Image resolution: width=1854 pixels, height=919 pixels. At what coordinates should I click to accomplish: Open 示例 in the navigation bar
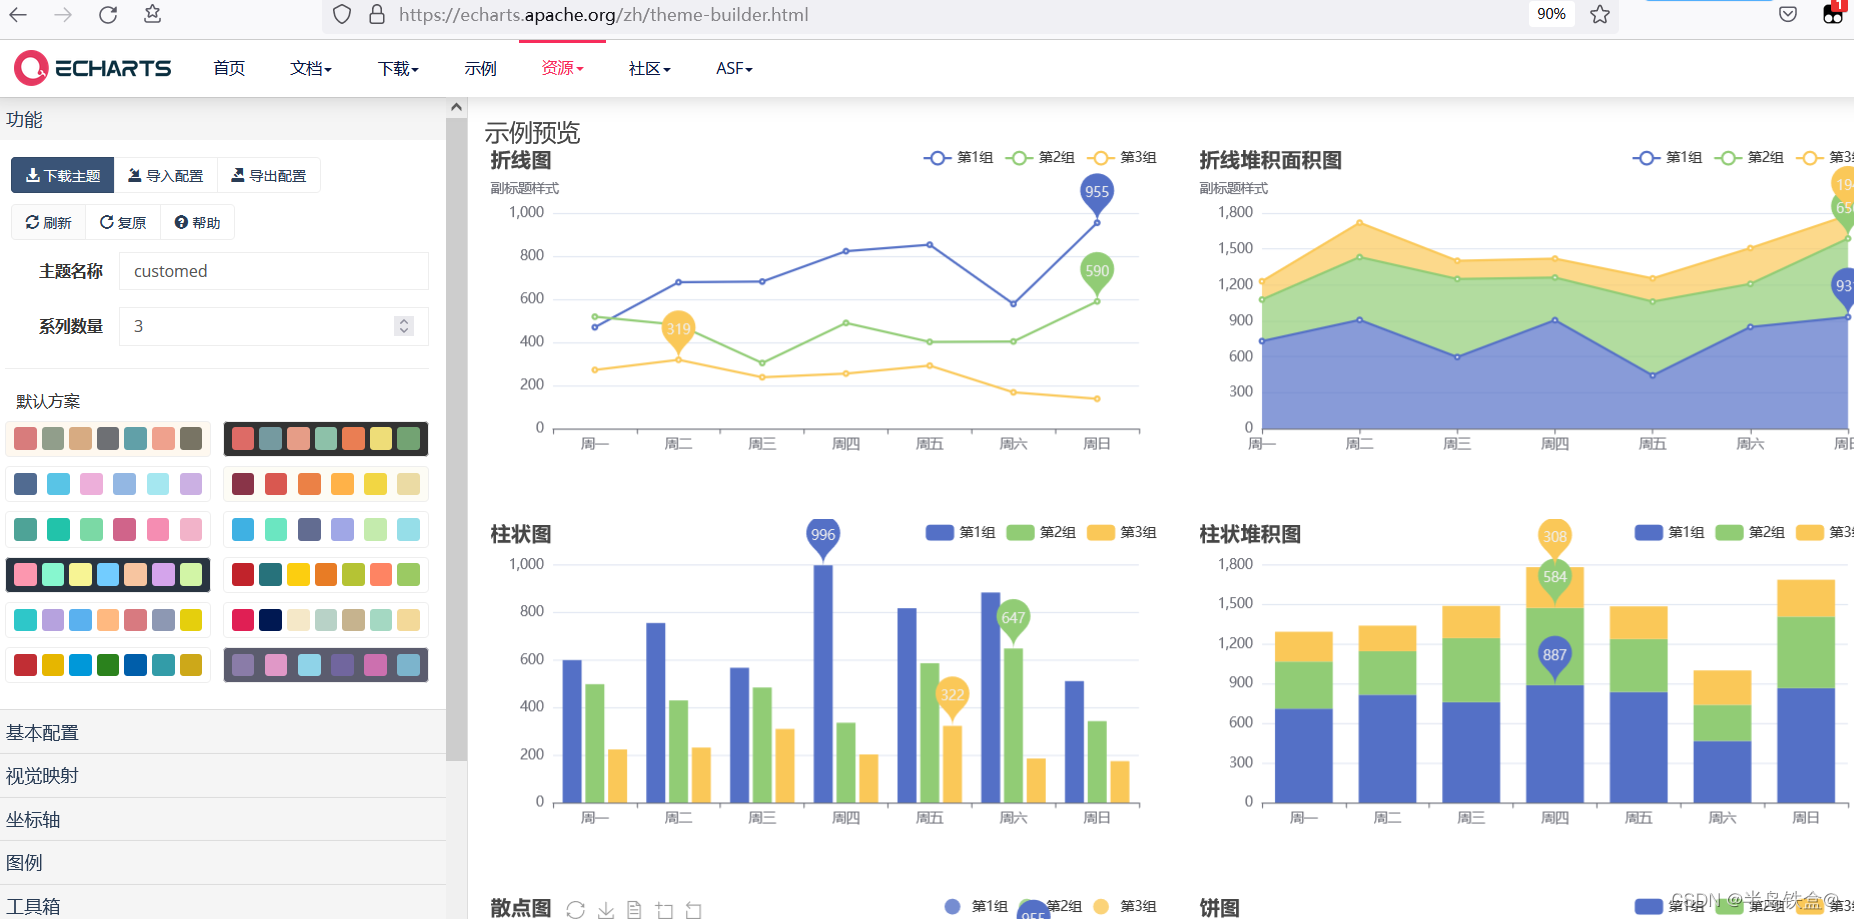pos(480,68)
